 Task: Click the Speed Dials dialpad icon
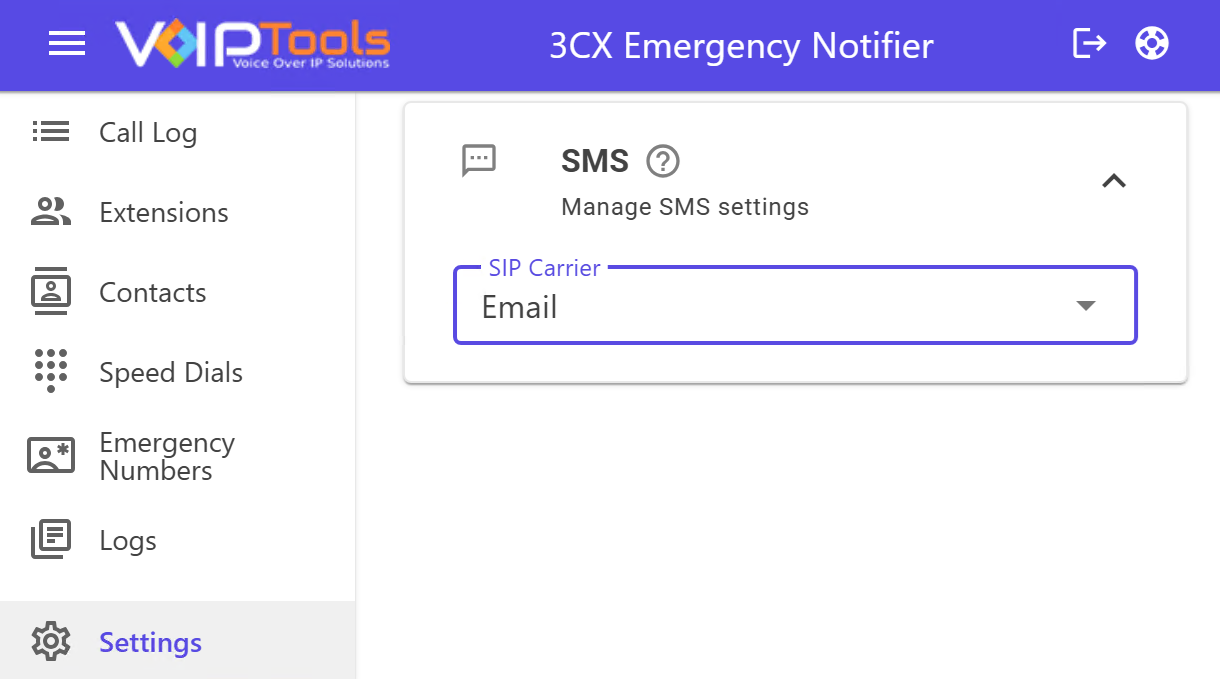(50, 371)
